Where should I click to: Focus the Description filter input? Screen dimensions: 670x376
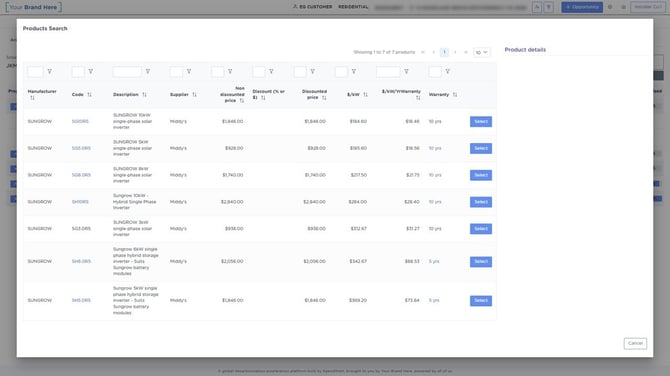point(127,71)
